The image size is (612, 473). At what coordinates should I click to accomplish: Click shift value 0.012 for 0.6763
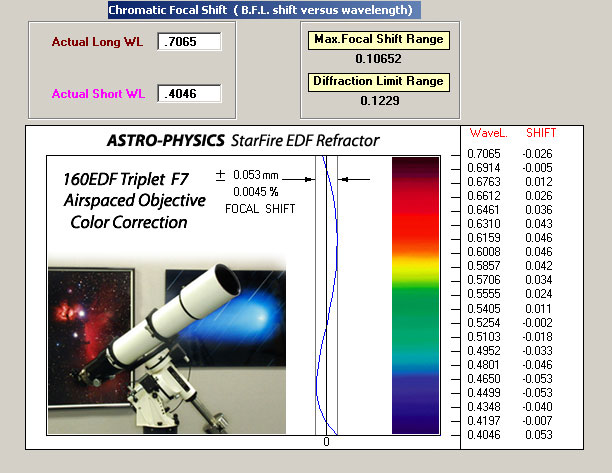coord(539,182)
